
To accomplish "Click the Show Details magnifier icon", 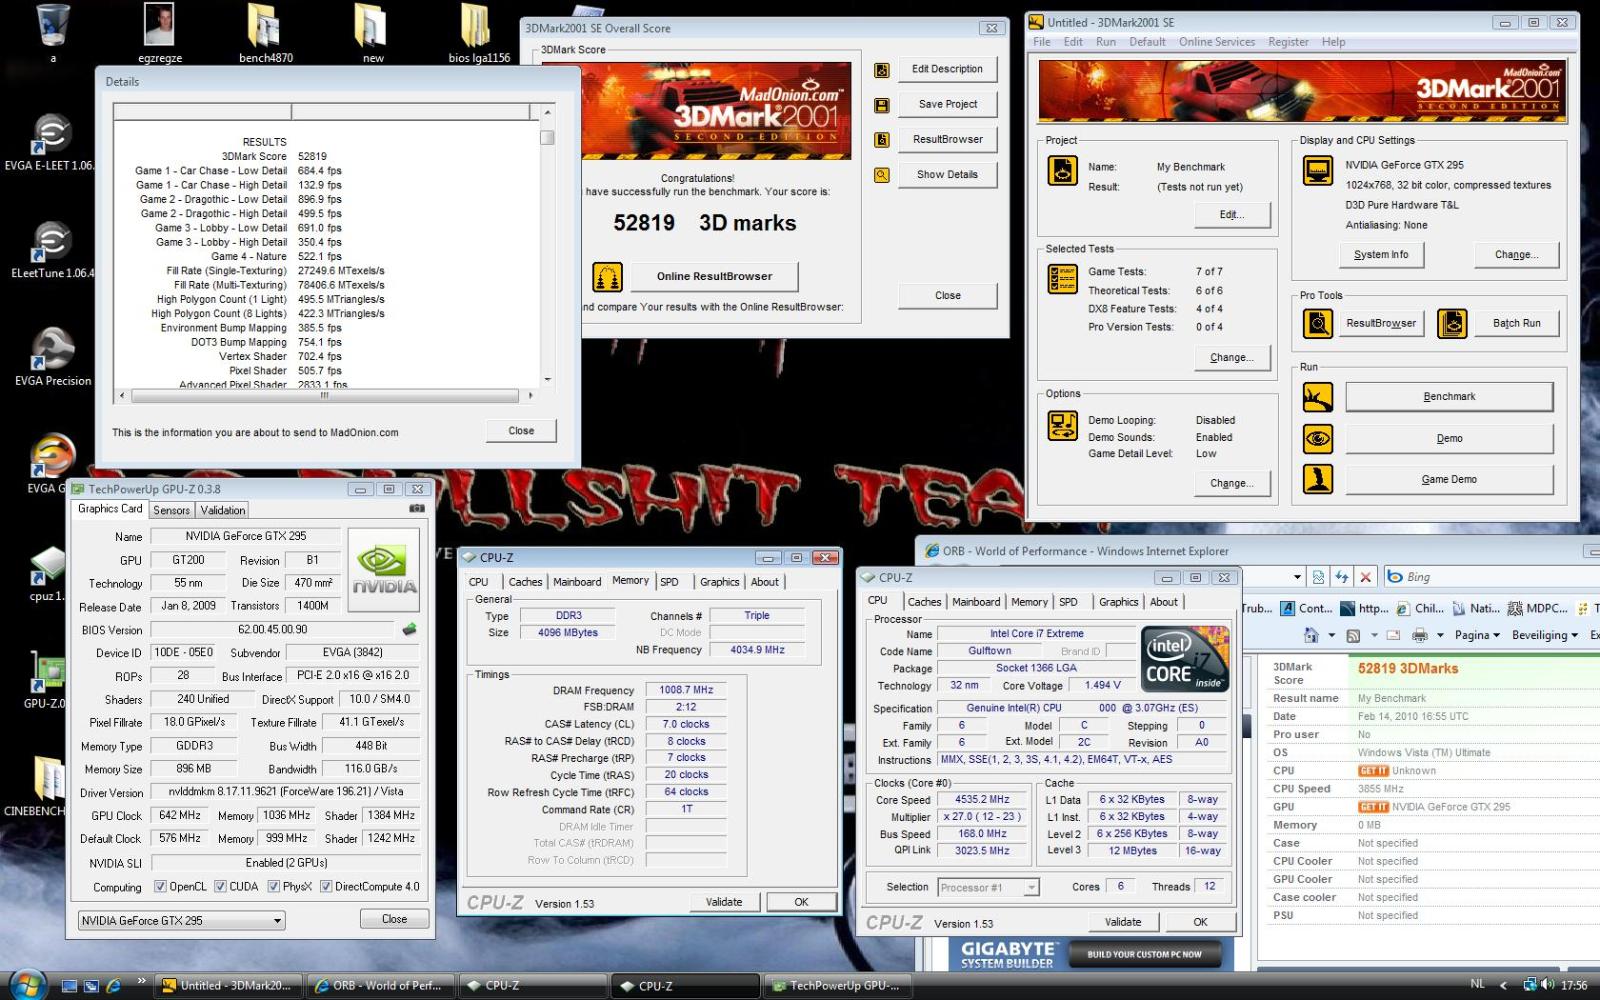I will point(882,175).
